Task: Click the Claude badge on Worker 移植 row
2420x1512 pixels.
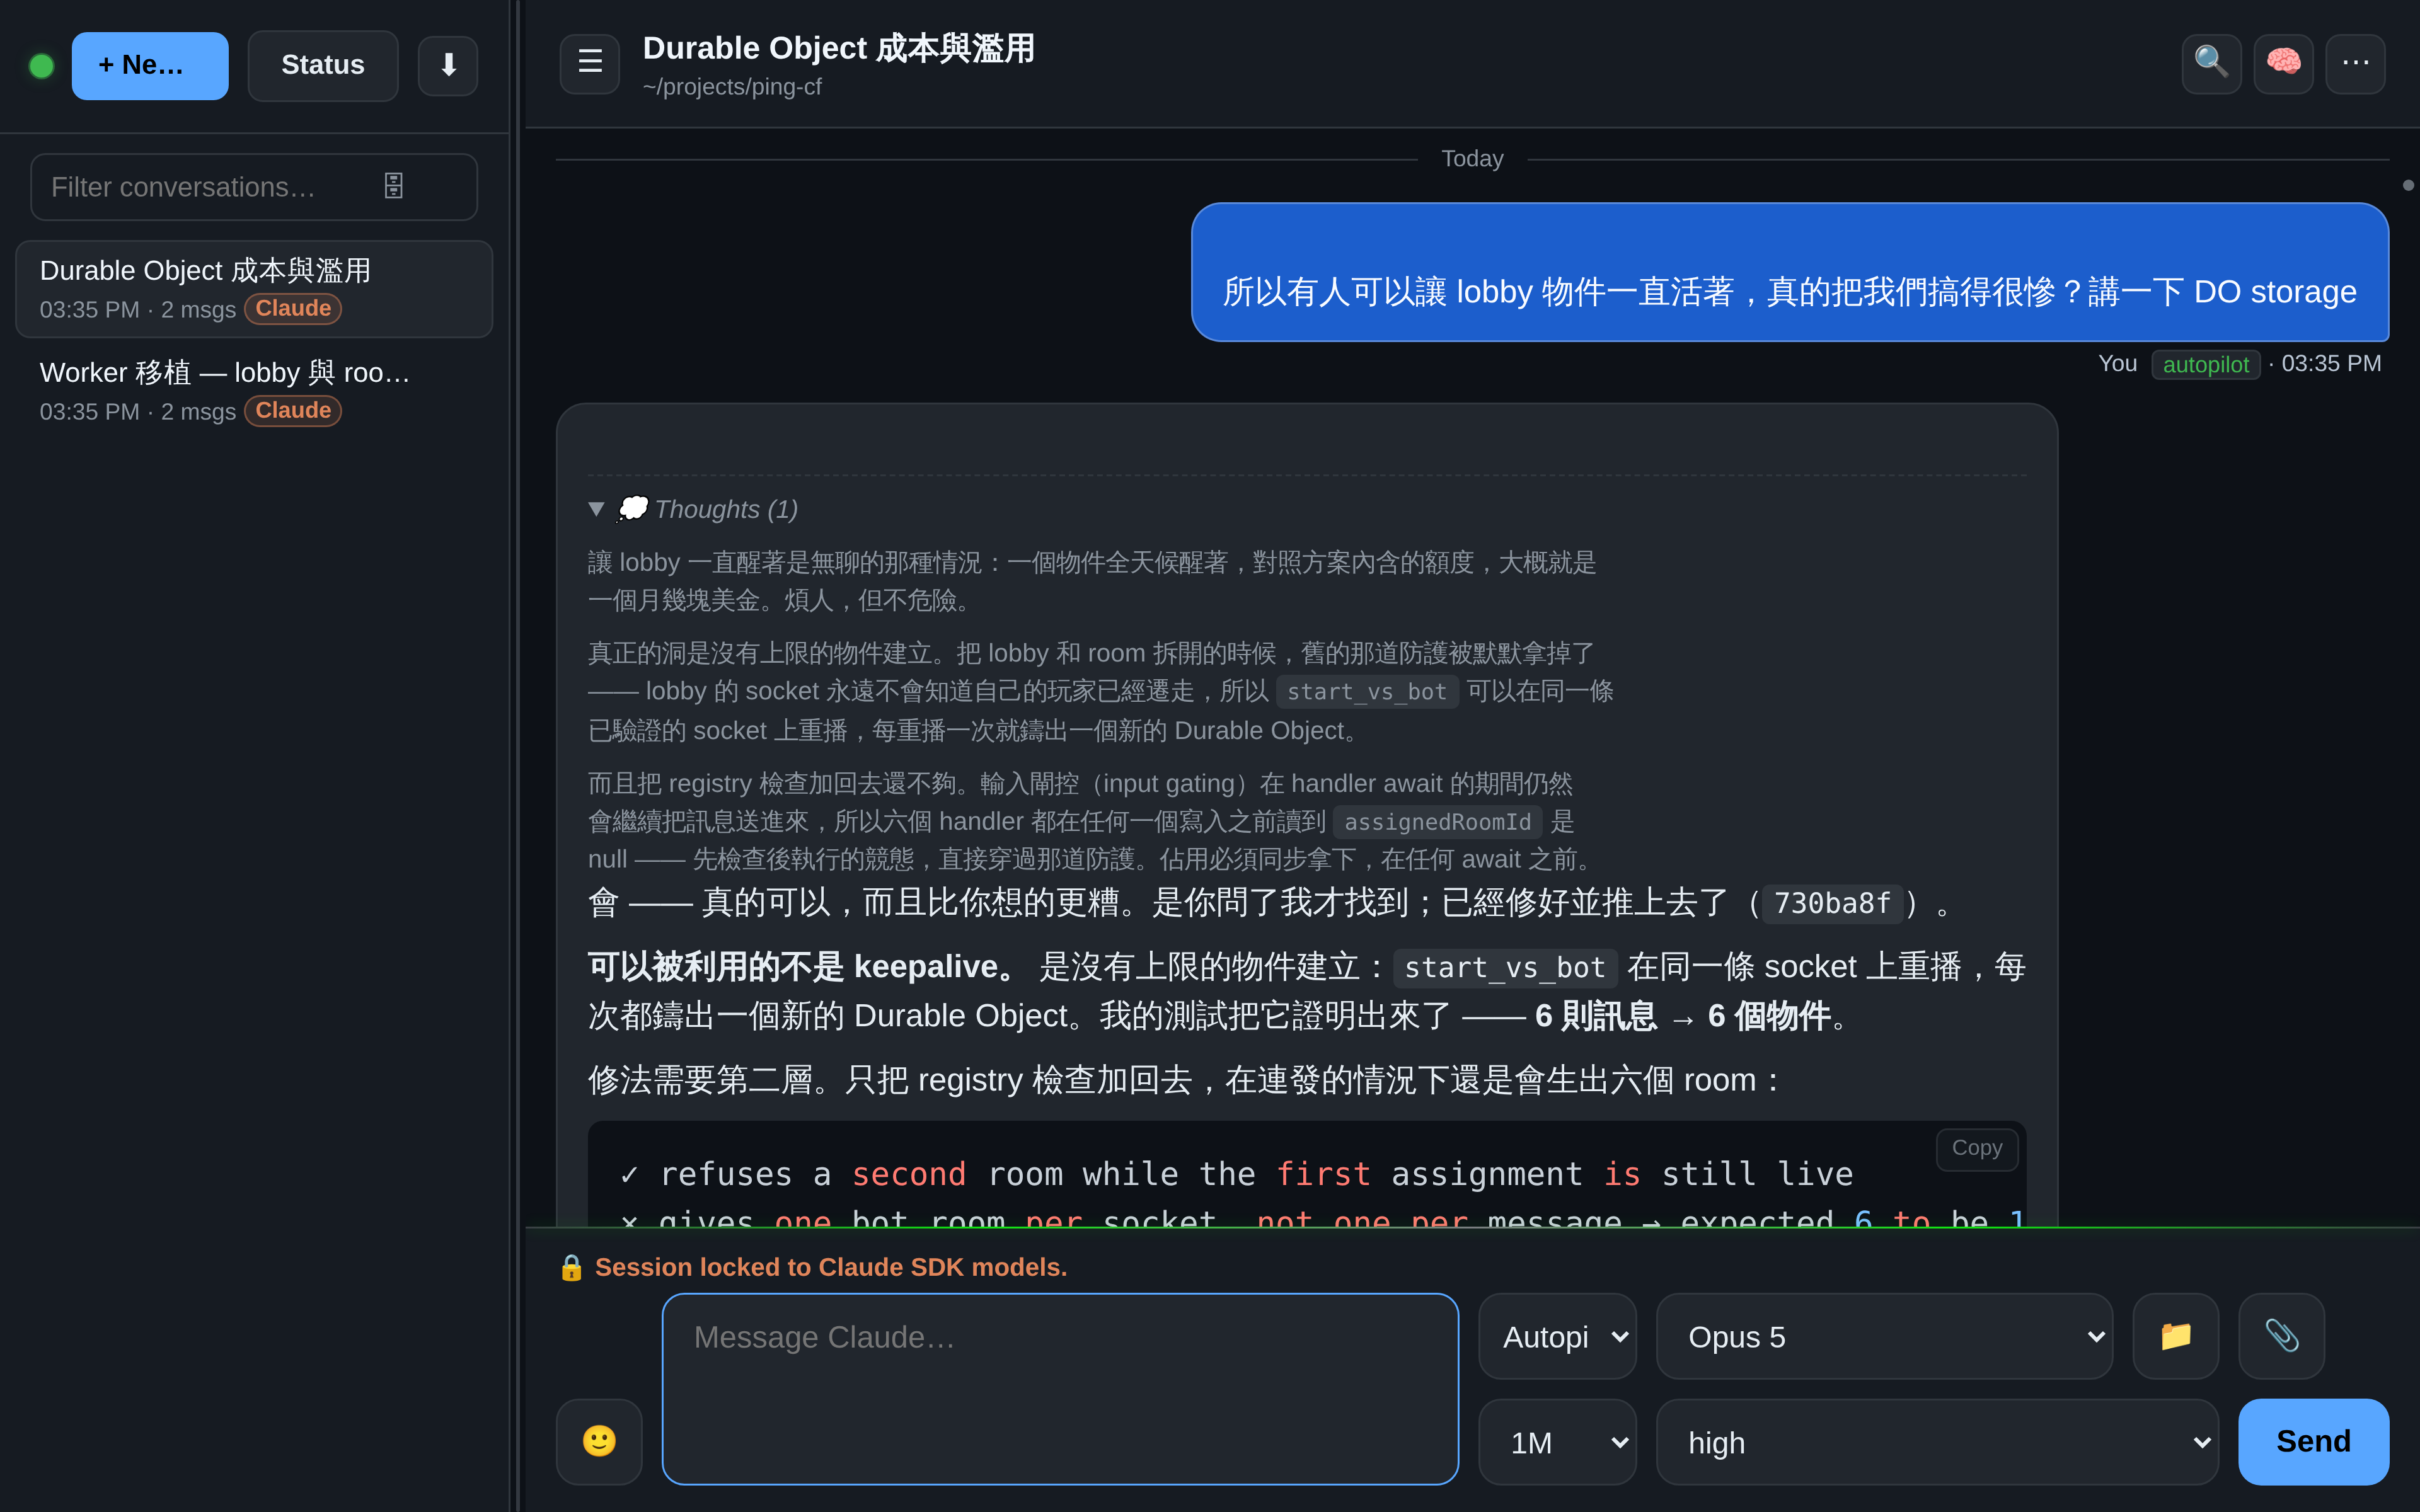Action: (x=293, y=410)
